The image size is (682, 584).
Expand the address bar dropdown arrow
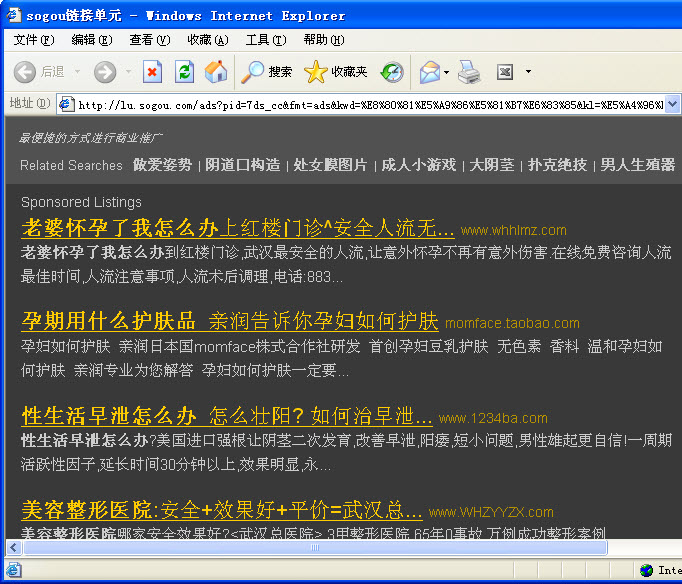pyautogui.click(x=672, y=104)
